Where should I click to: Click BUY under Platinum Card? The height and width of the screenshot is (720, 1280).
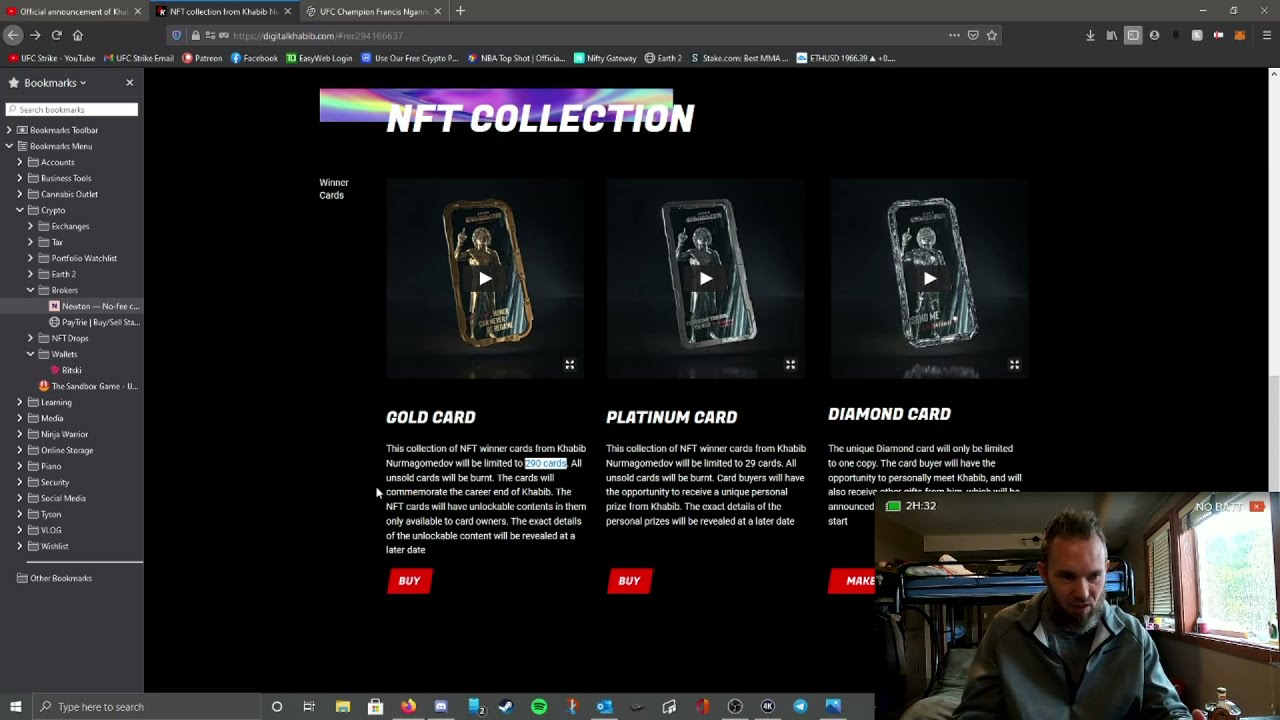629,581
